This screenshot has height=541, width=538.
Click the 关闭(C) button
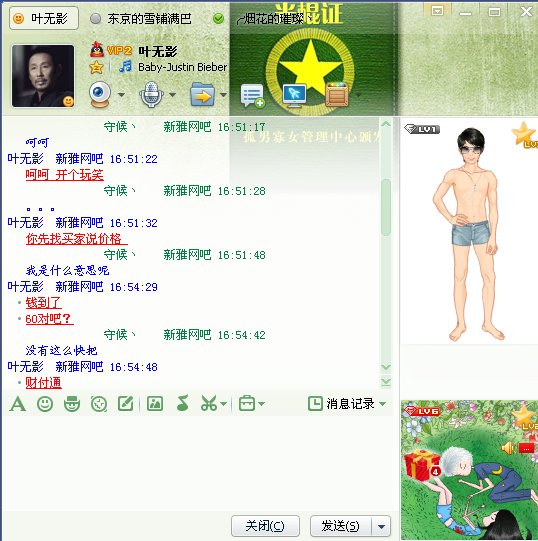(265, 526)
